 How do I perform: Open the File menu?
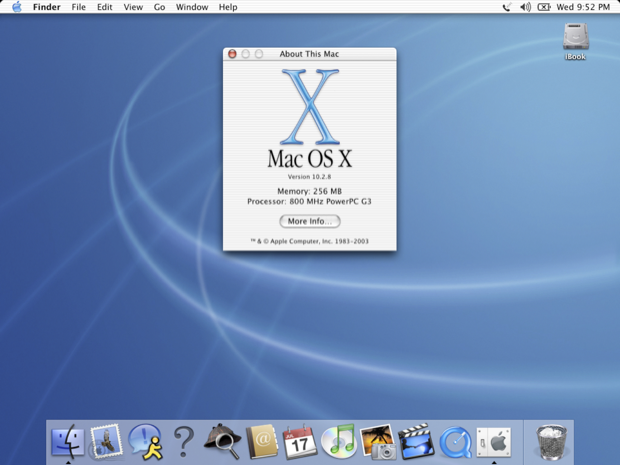pyautogui.click(x=79, y=7)
